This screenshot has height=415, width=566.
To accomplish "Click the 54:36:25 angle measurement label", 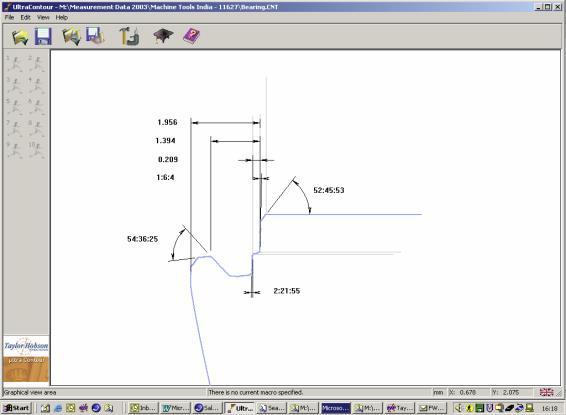I will point(143,239).
